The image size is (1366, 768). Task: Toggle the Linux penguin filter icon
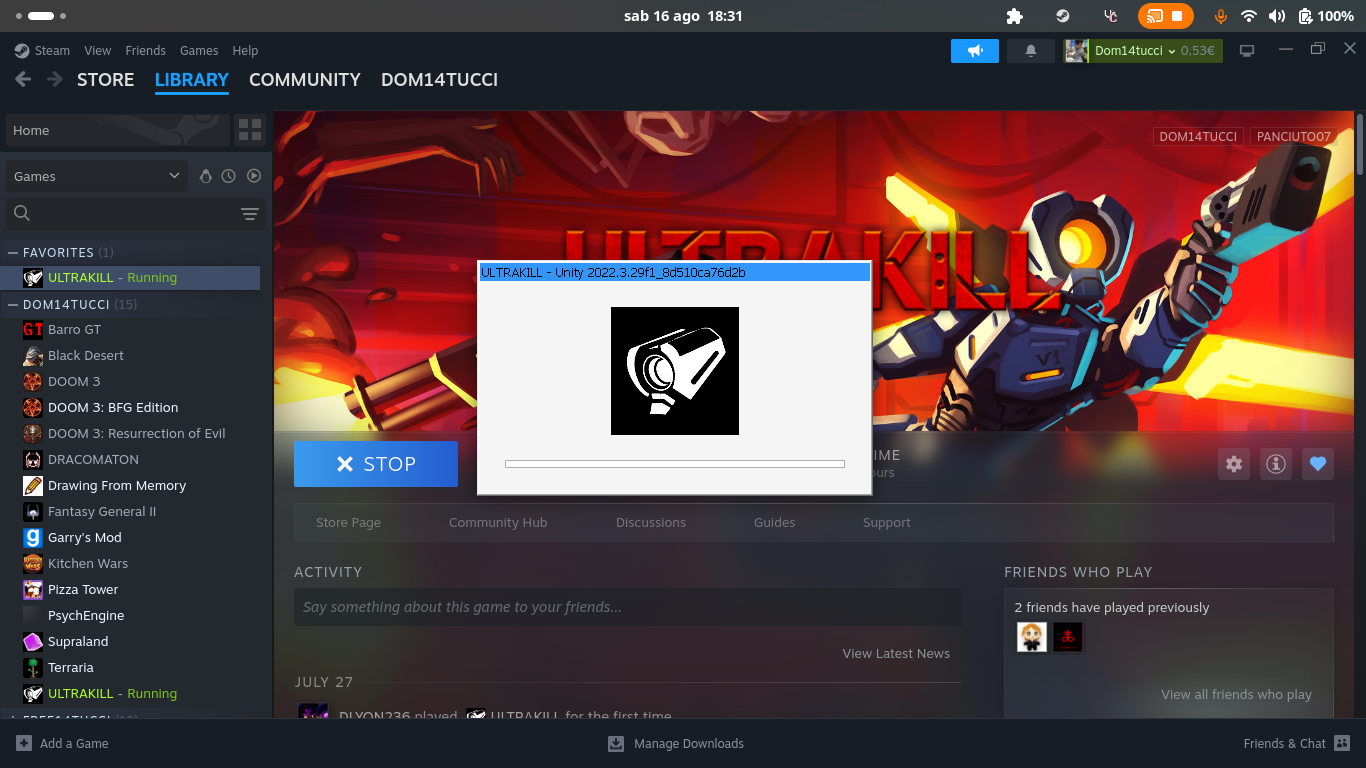205,176
